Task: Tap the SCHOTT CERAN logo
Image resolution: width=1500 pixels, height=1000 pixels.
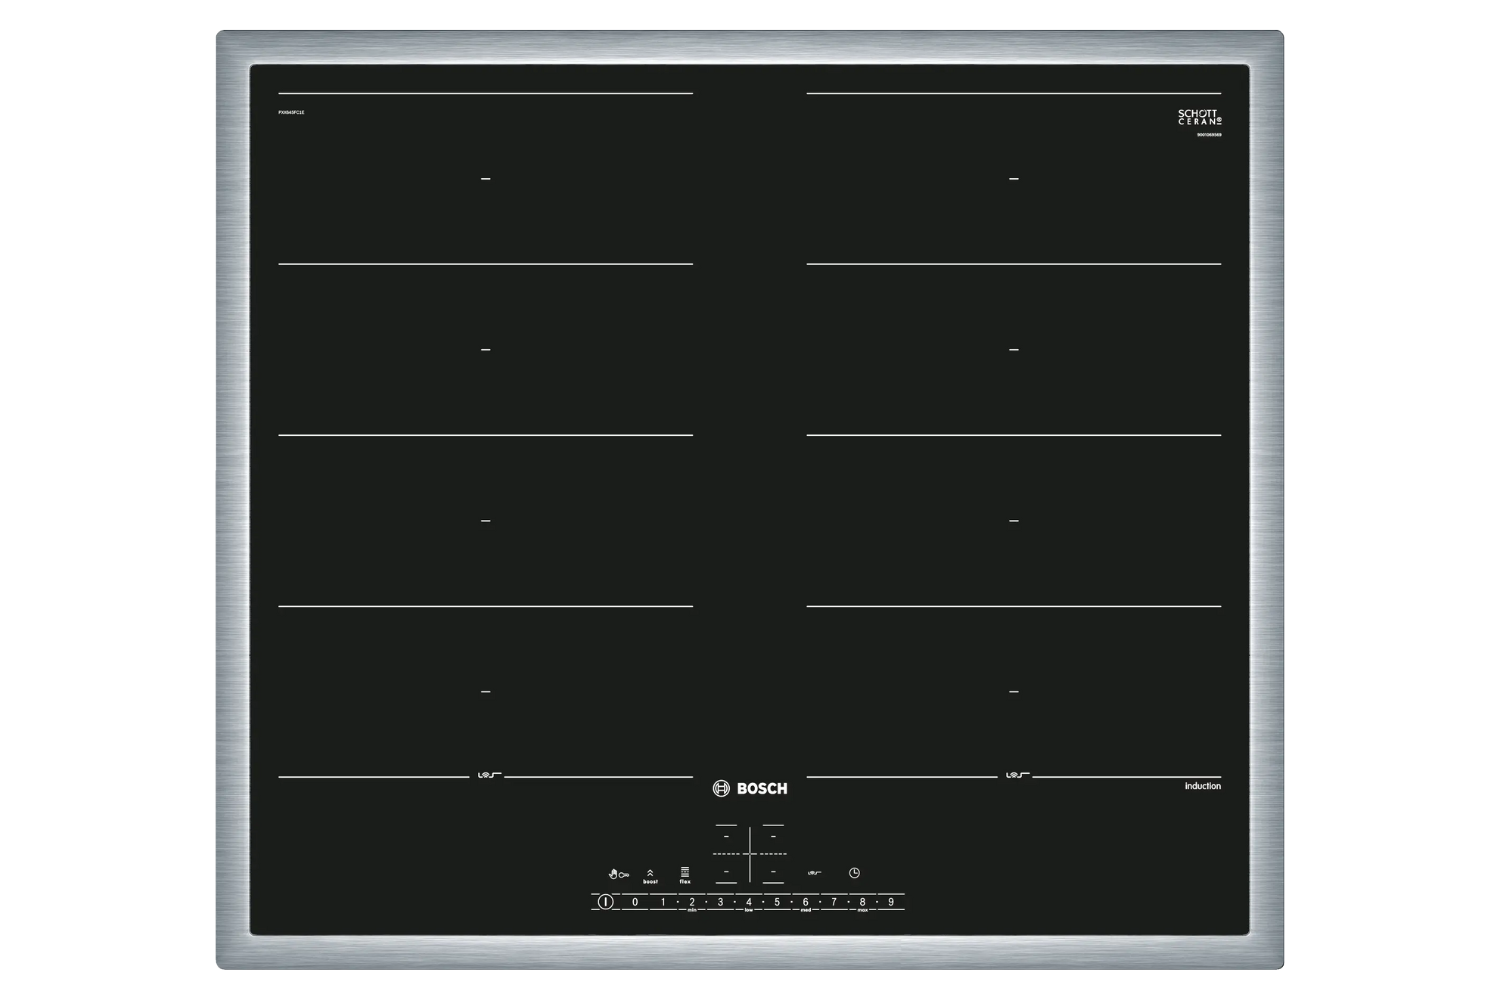Action: pyautogui.click(x=1198, y=117)
